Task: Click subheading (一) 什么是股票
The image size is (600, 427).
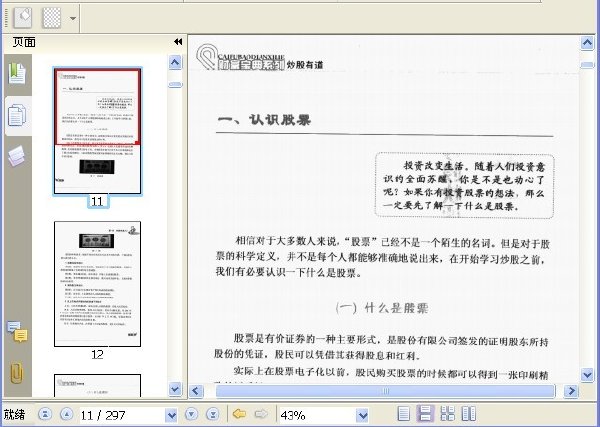Action: [x=382, y=308]
